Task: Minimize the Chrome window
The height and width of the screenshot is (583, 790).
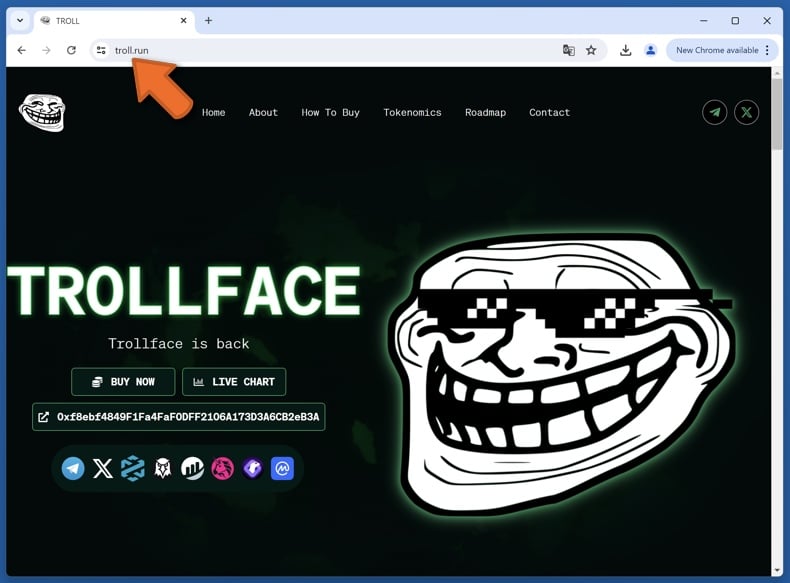Action: coord(704,21)
